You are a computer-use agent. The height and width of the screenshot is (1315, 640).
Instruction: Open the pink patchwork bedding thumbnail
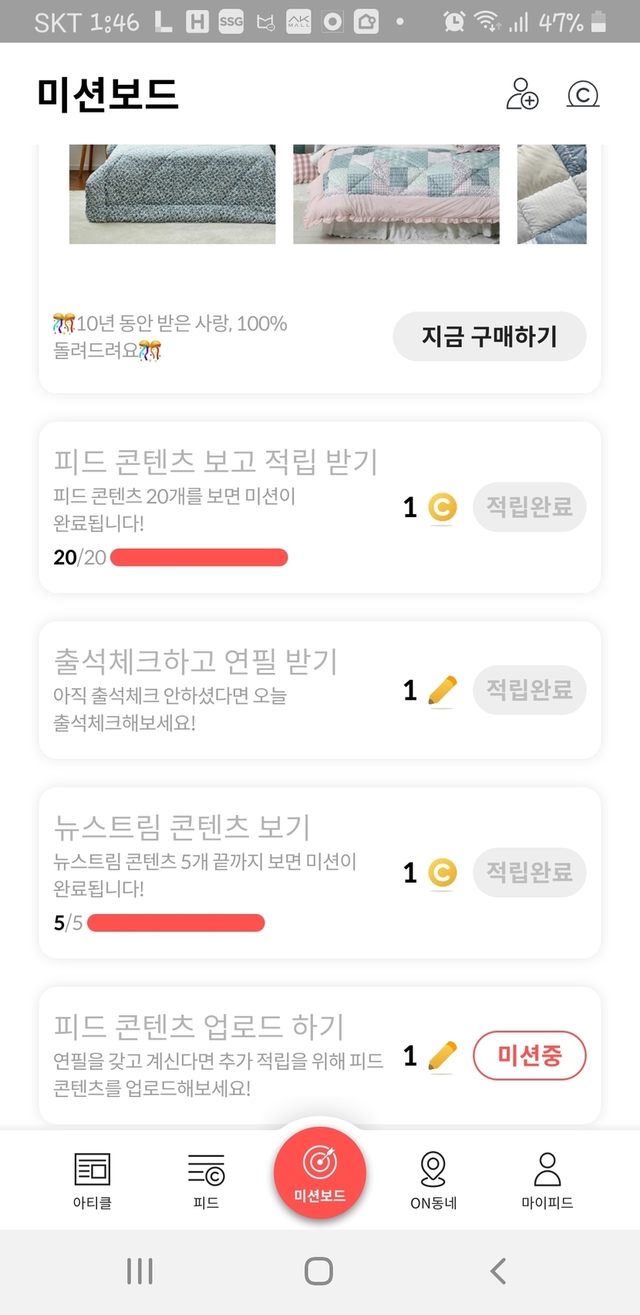coord(395,194)
